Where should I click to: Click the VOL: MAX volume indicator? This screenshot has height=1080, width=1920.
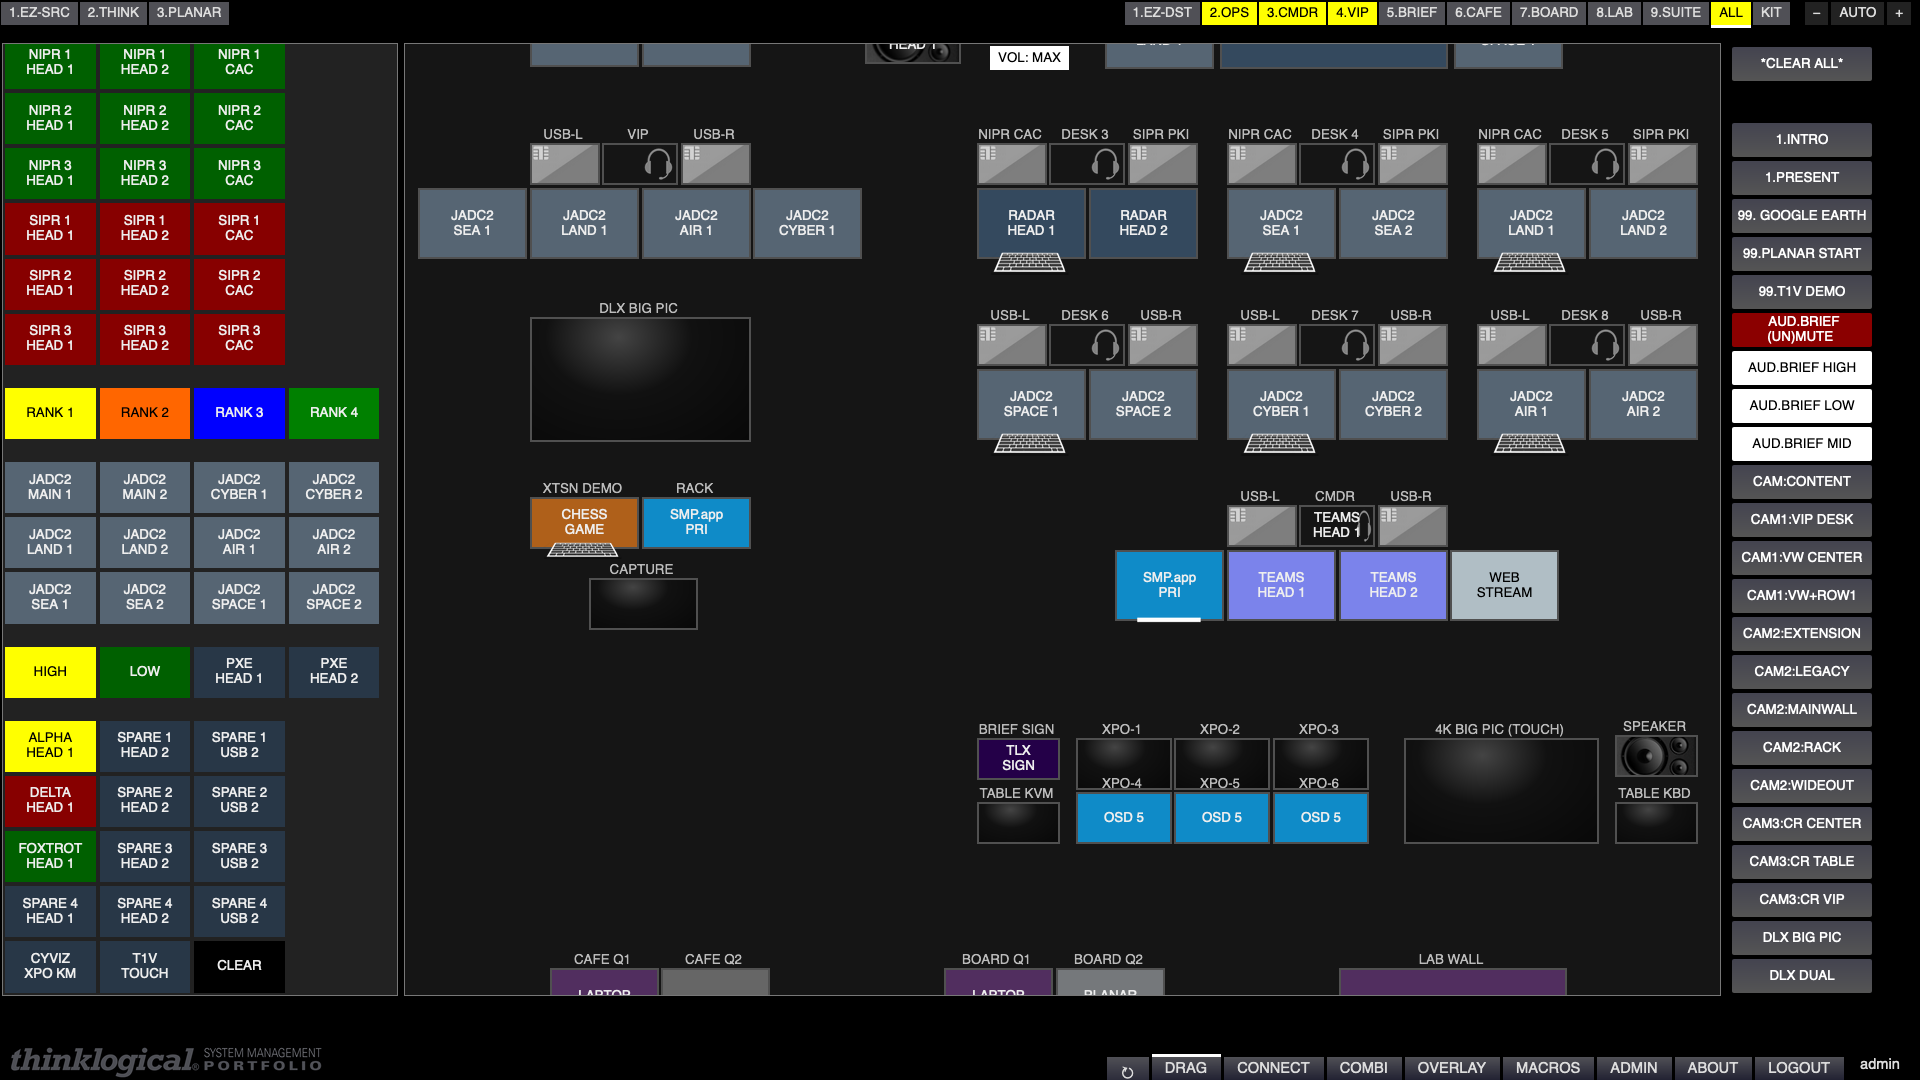(x=1028, y=58)
